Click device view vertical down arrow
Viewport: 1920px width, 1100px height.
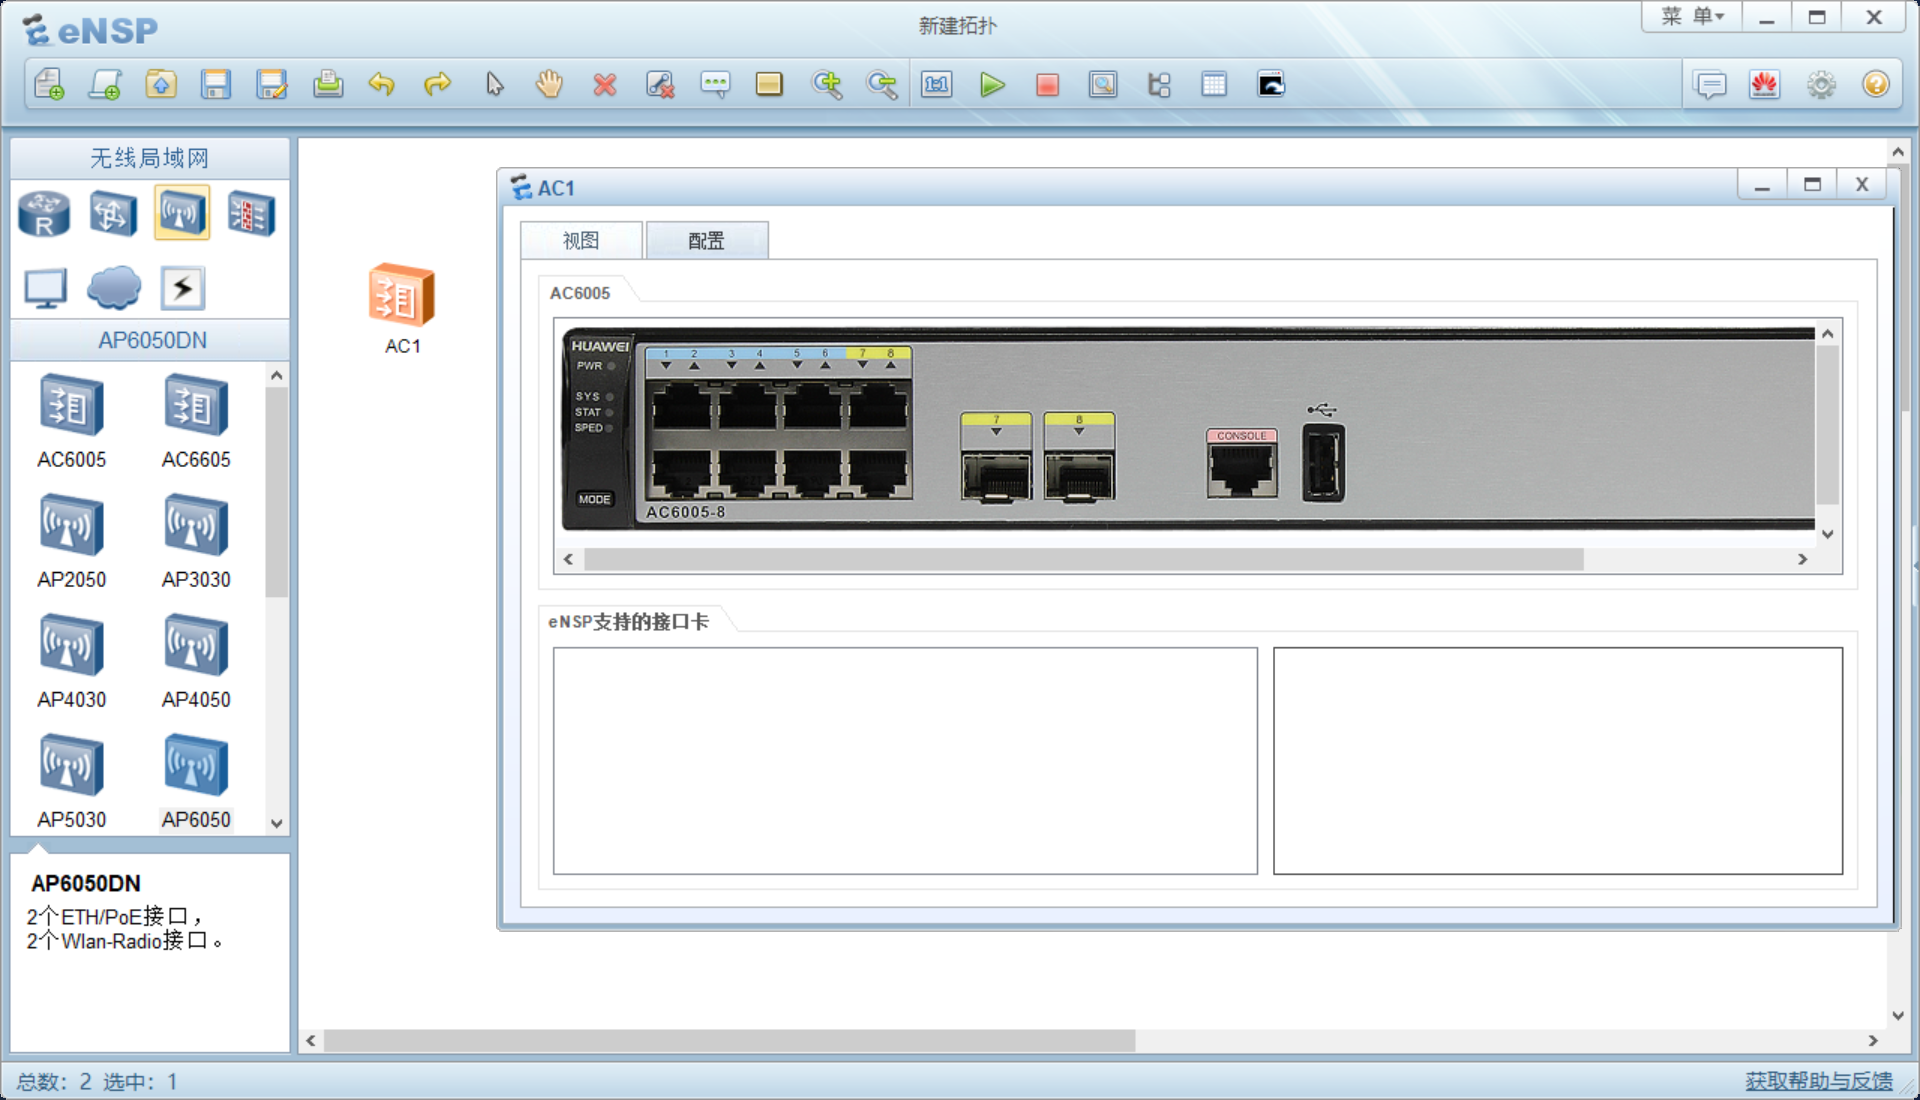click(x=1828, y=534)
